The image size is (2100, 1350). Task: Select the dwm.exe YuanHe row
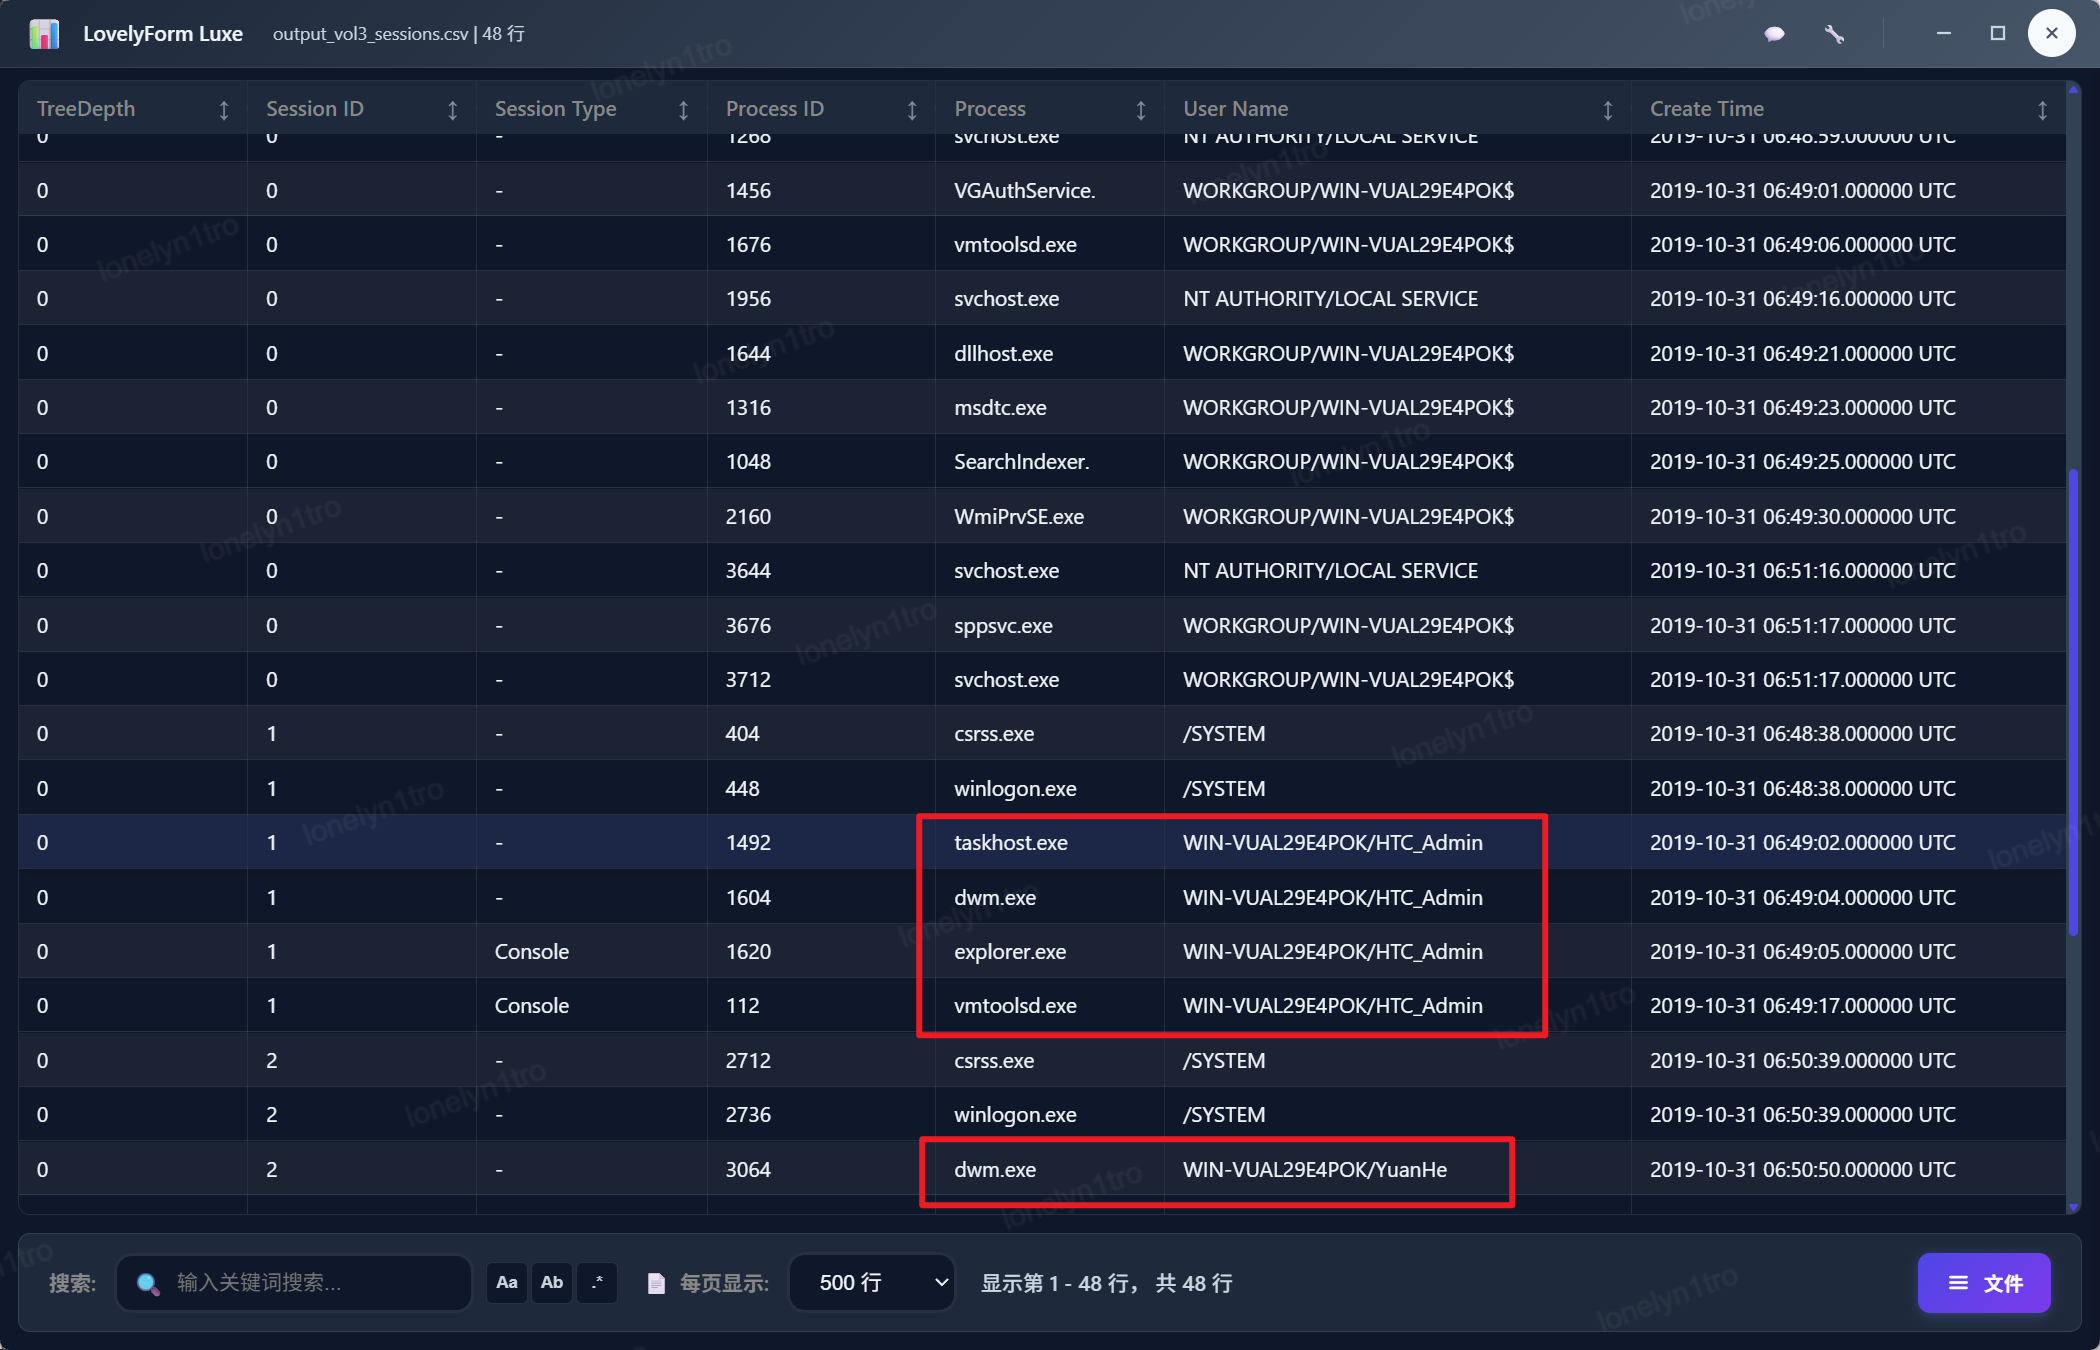pyautogui.click(x=995, y=1169)
